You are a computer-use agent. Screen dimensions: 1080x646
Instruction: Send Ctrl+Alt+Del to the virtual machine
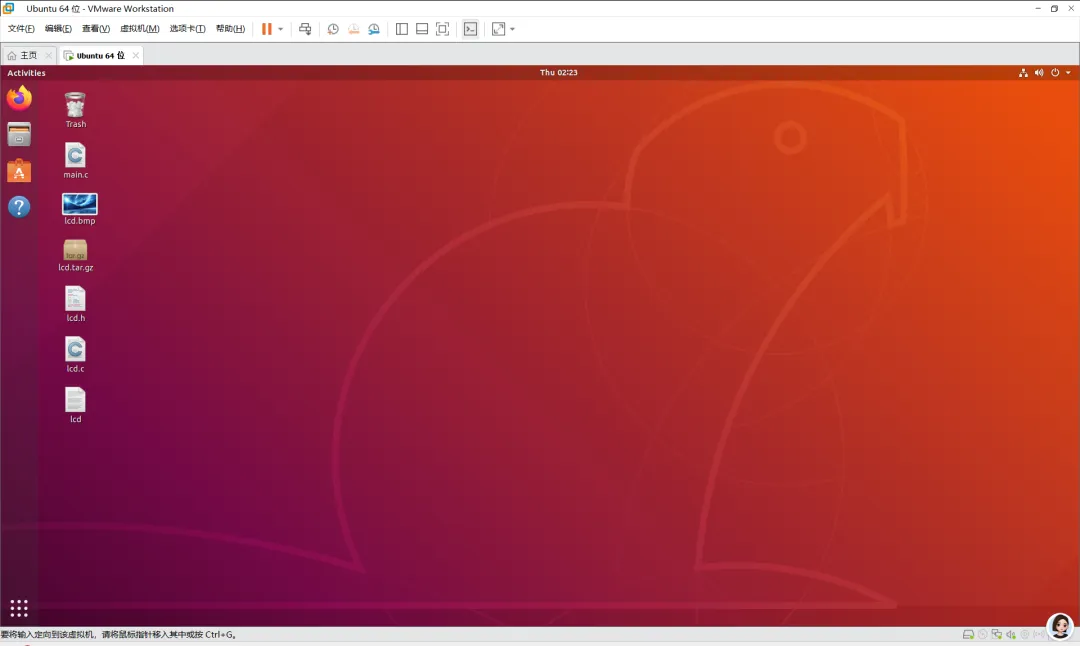(x=305, y=29)
